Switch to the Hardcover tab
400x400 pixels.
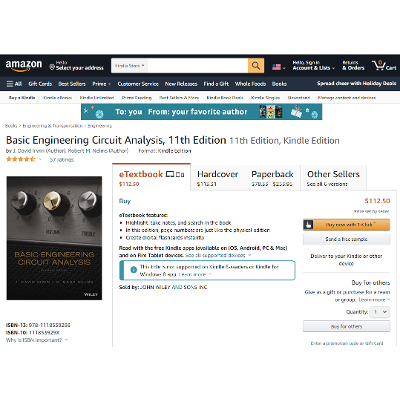[x=218, y=178]
